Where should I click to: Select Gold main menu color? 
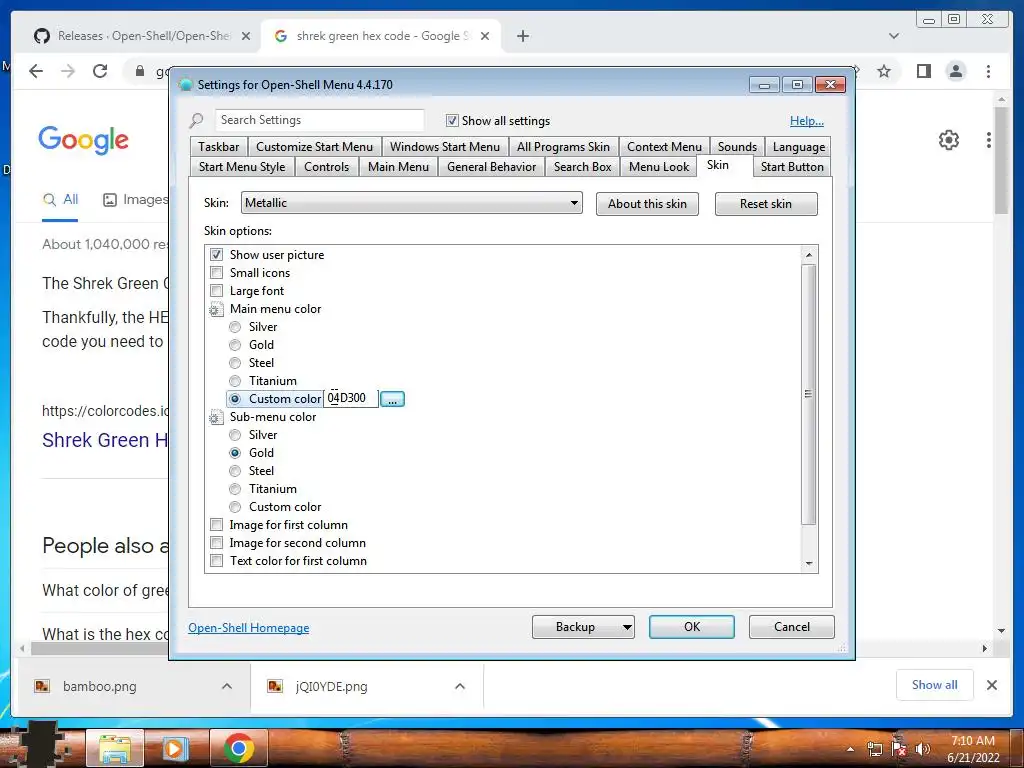tap(235, 345)
